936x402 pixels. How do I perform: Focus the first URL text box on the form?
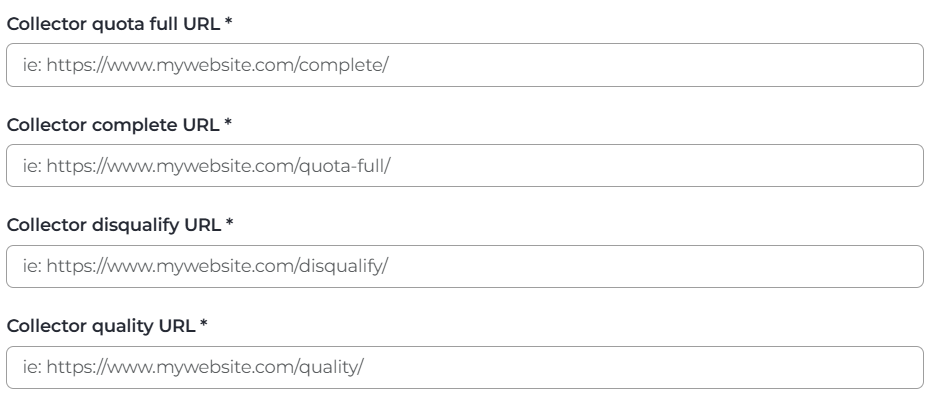(464, 64)
